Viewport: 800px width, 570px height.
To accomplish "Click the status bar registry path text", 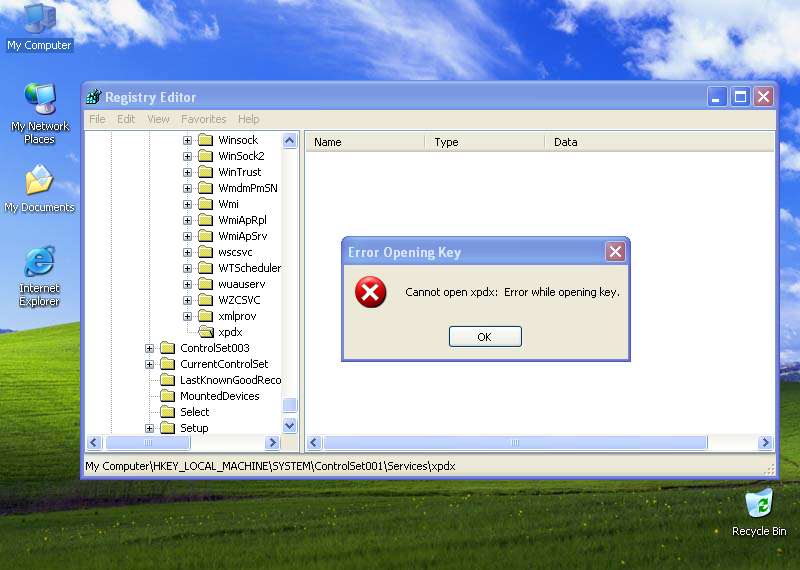I will [x=270, y=466].
